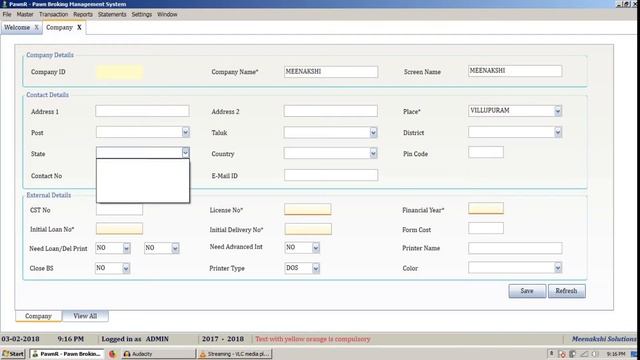Click the Address 2 field
This screenshot has width=640, height=360.
pos(331,111)
